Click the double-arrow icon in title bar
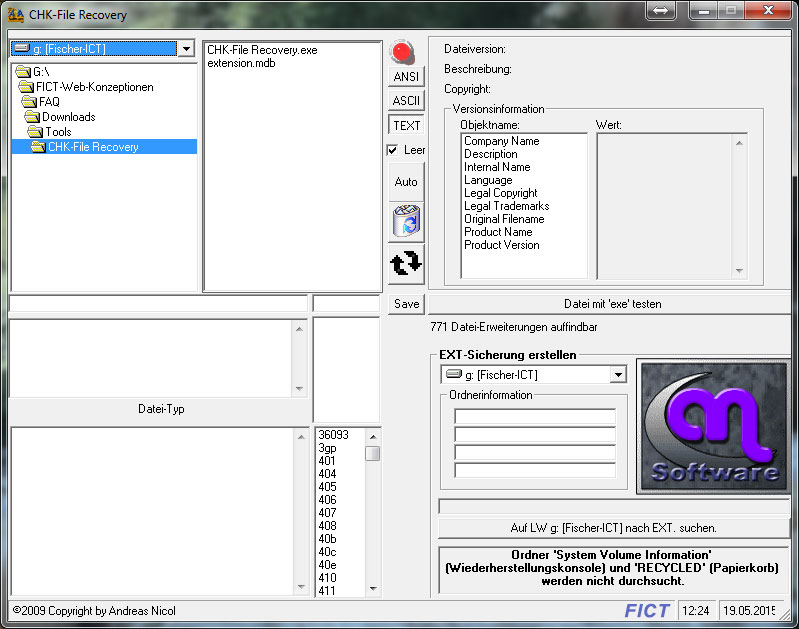 click(660, 11)
